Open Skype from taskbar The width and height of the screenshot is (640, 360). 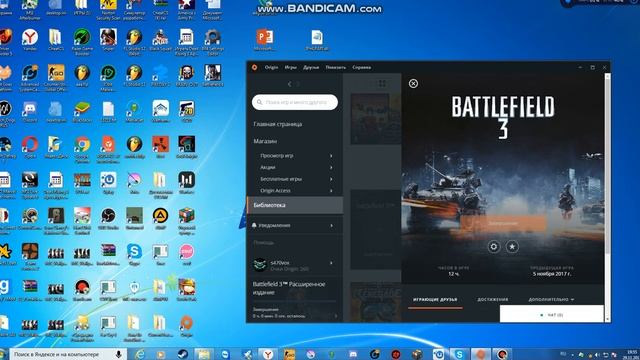460,354
